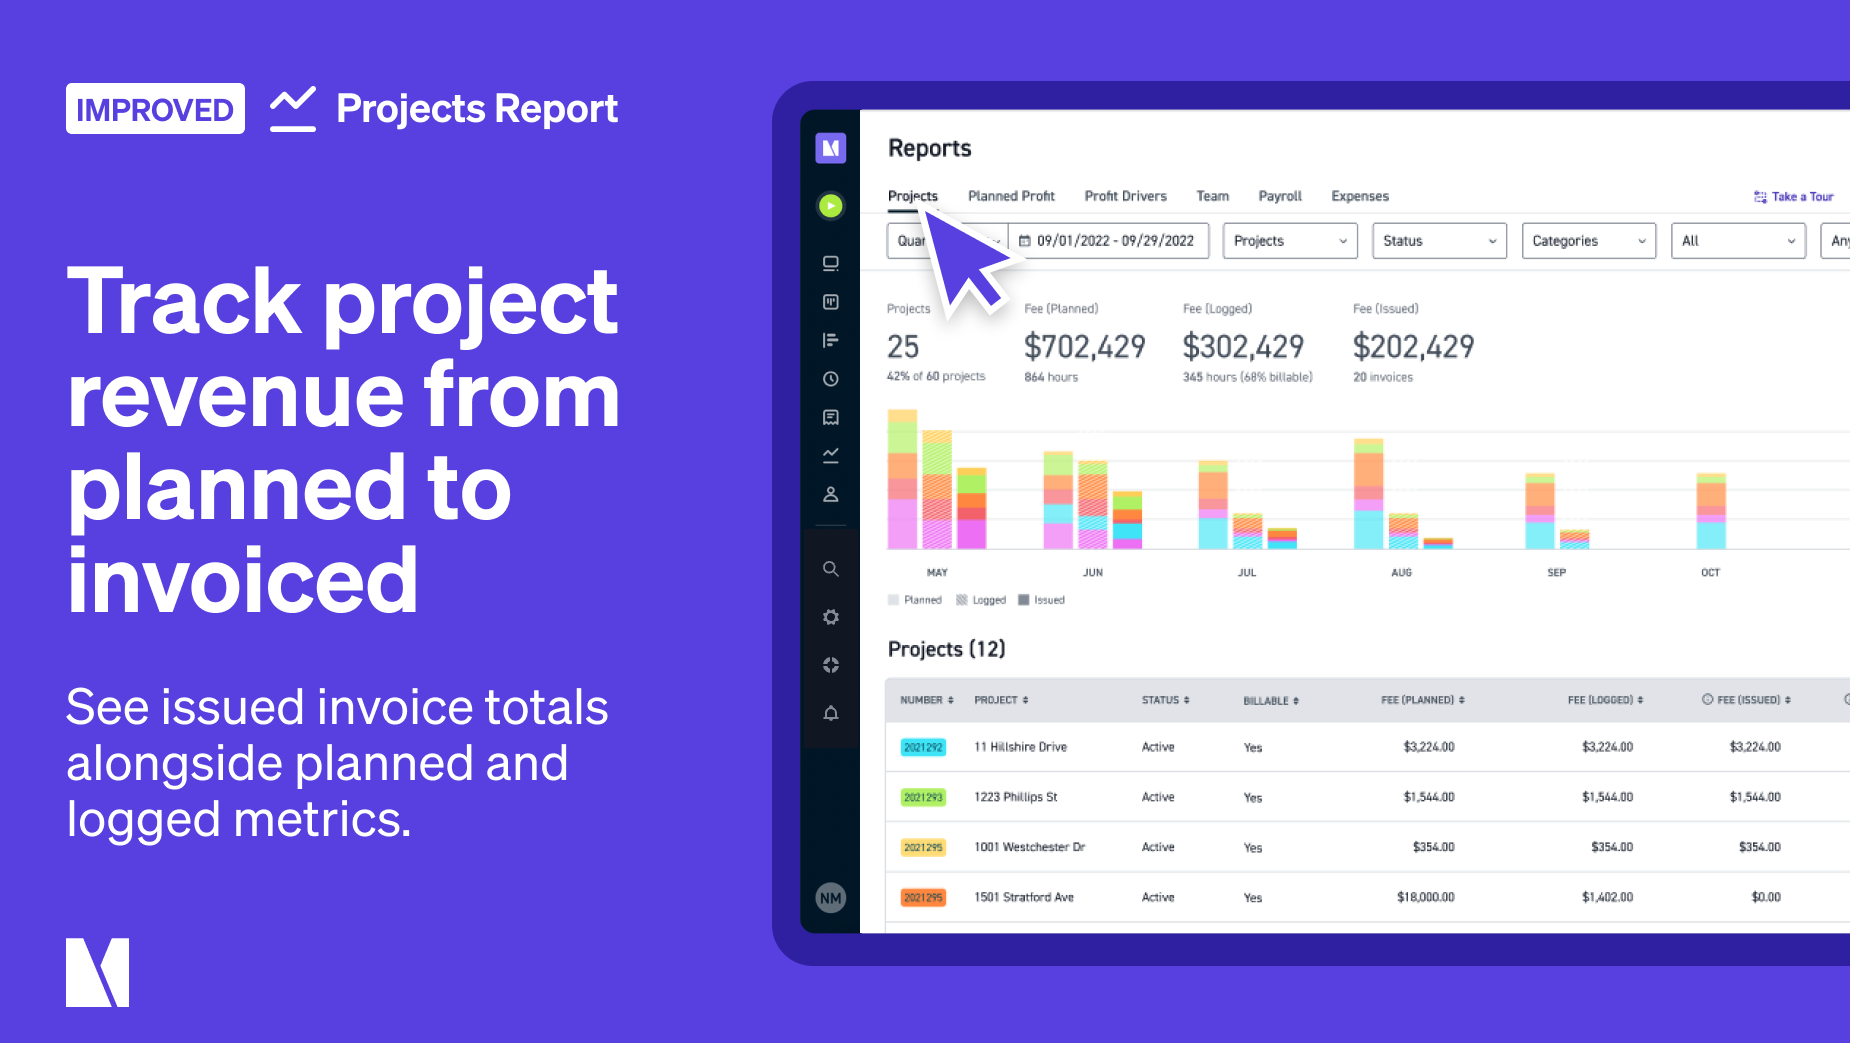
Task: Sort table by STATUS column
Action: tap(1186, 701)
